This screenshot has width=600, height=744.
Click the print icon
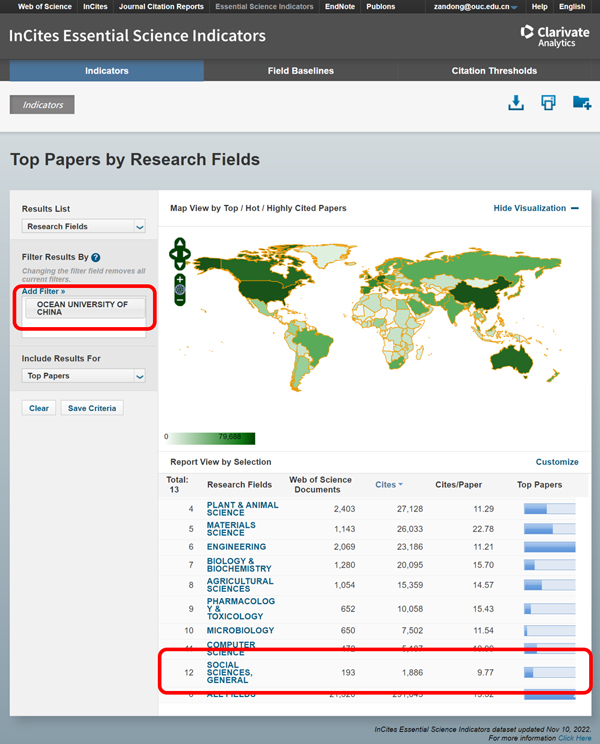click(x=548, y=102)
